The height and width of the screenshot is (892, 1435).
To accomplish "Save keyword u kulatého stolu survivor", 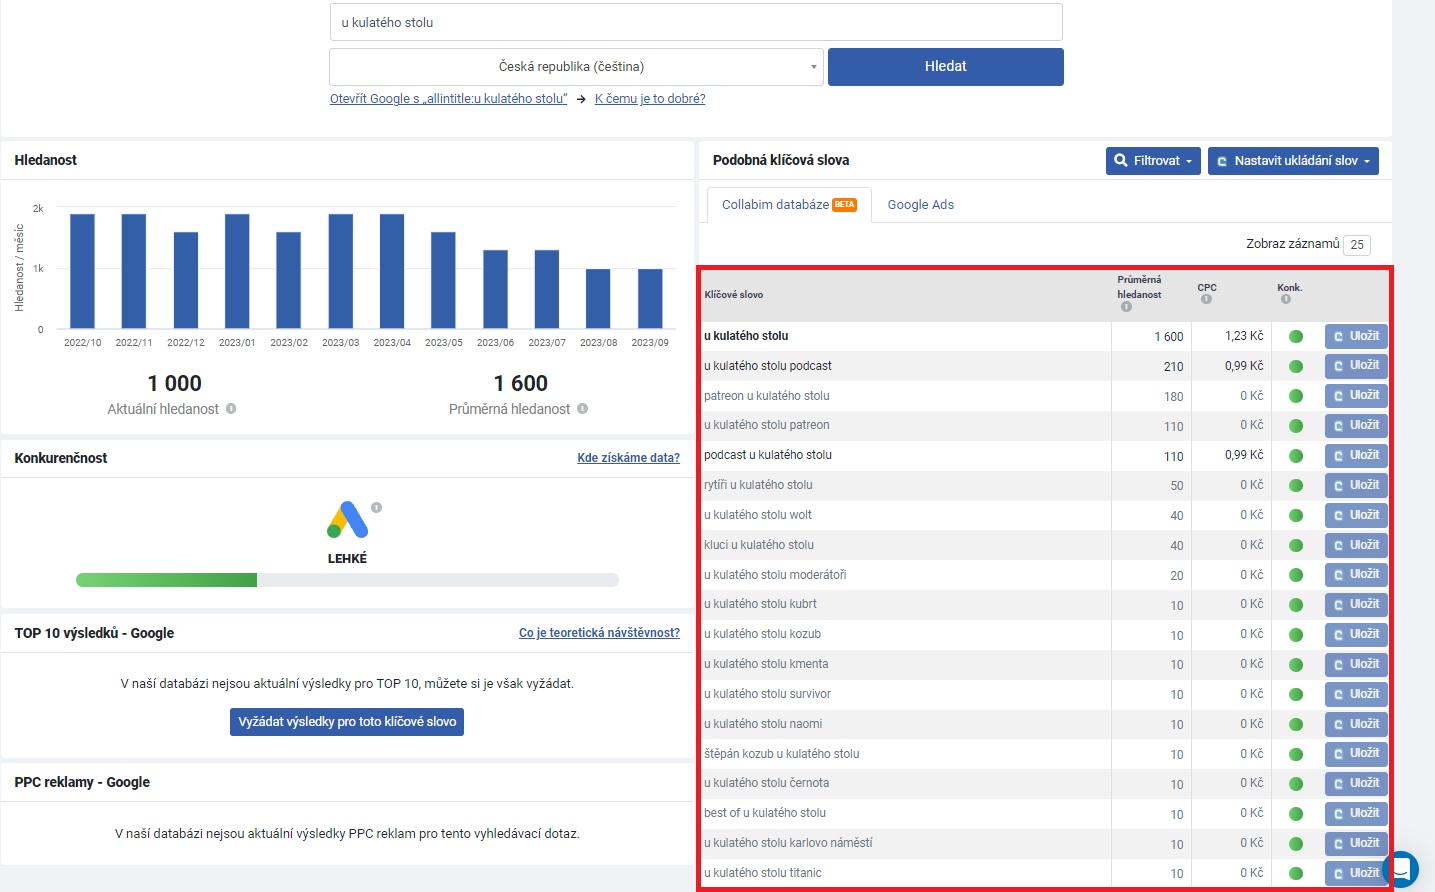I will [1356, 695].
